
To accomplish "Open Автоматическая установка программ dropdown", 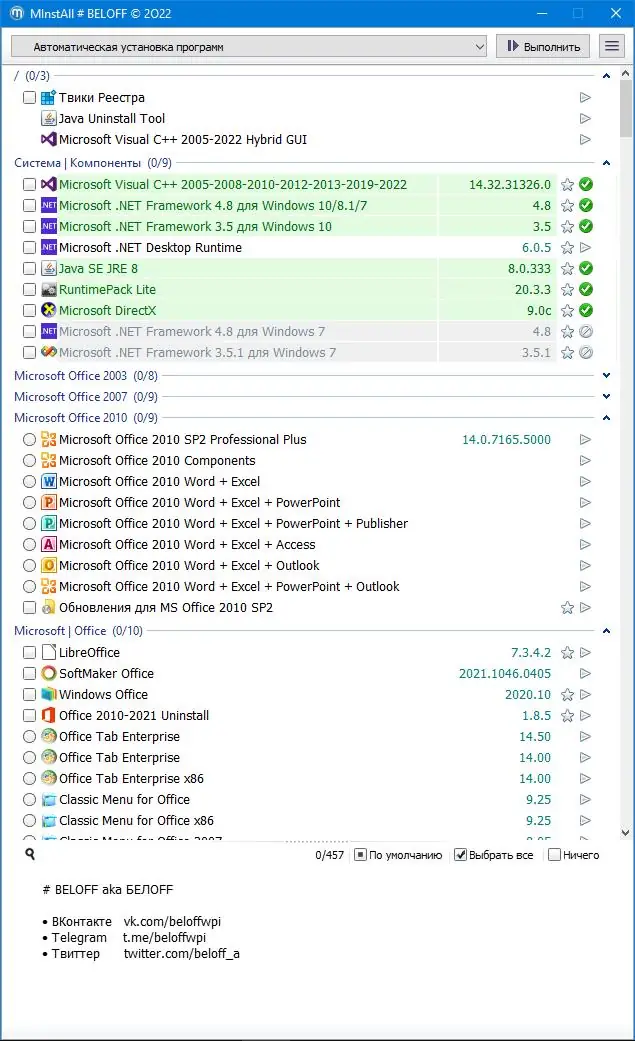I will (249, 46).
